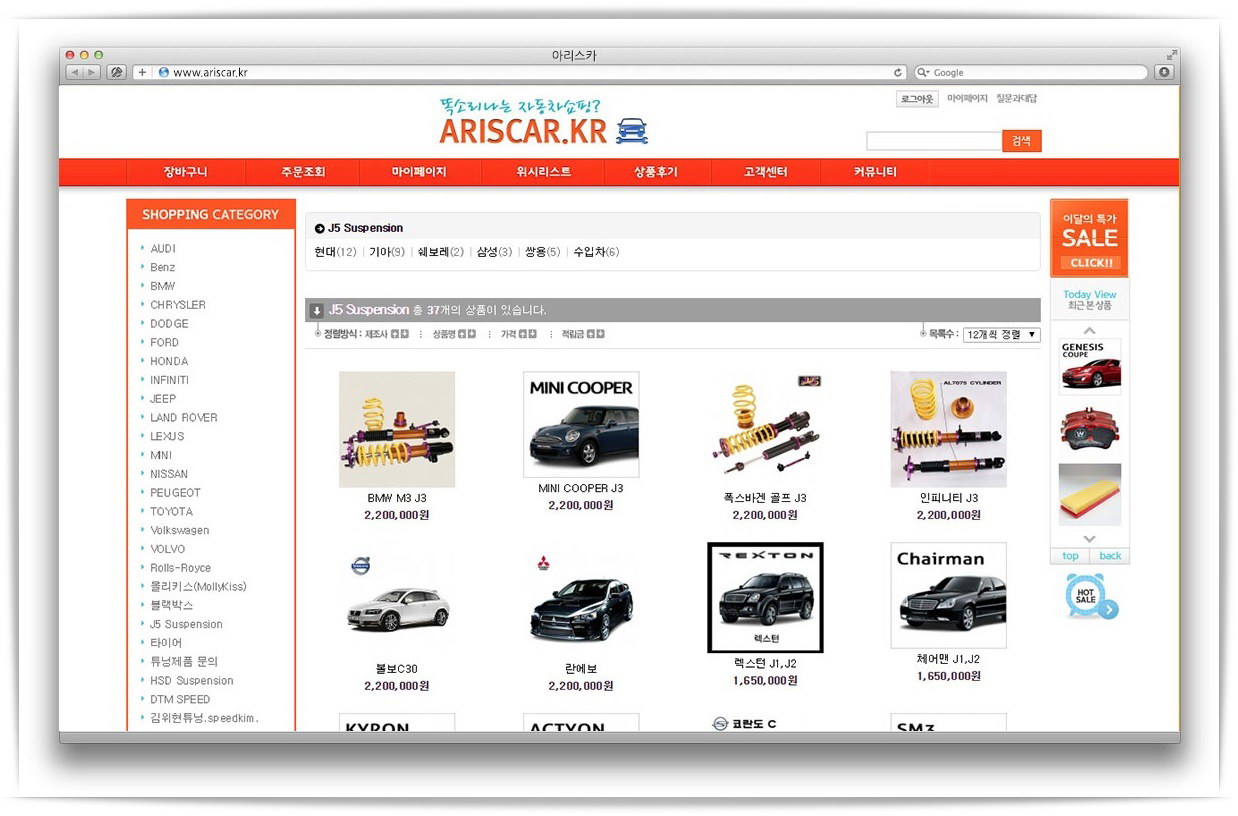Open the 12개씩 정렬 list count dropdown
Viewport: 1238px width, 816px height.
coord(1001,335)
